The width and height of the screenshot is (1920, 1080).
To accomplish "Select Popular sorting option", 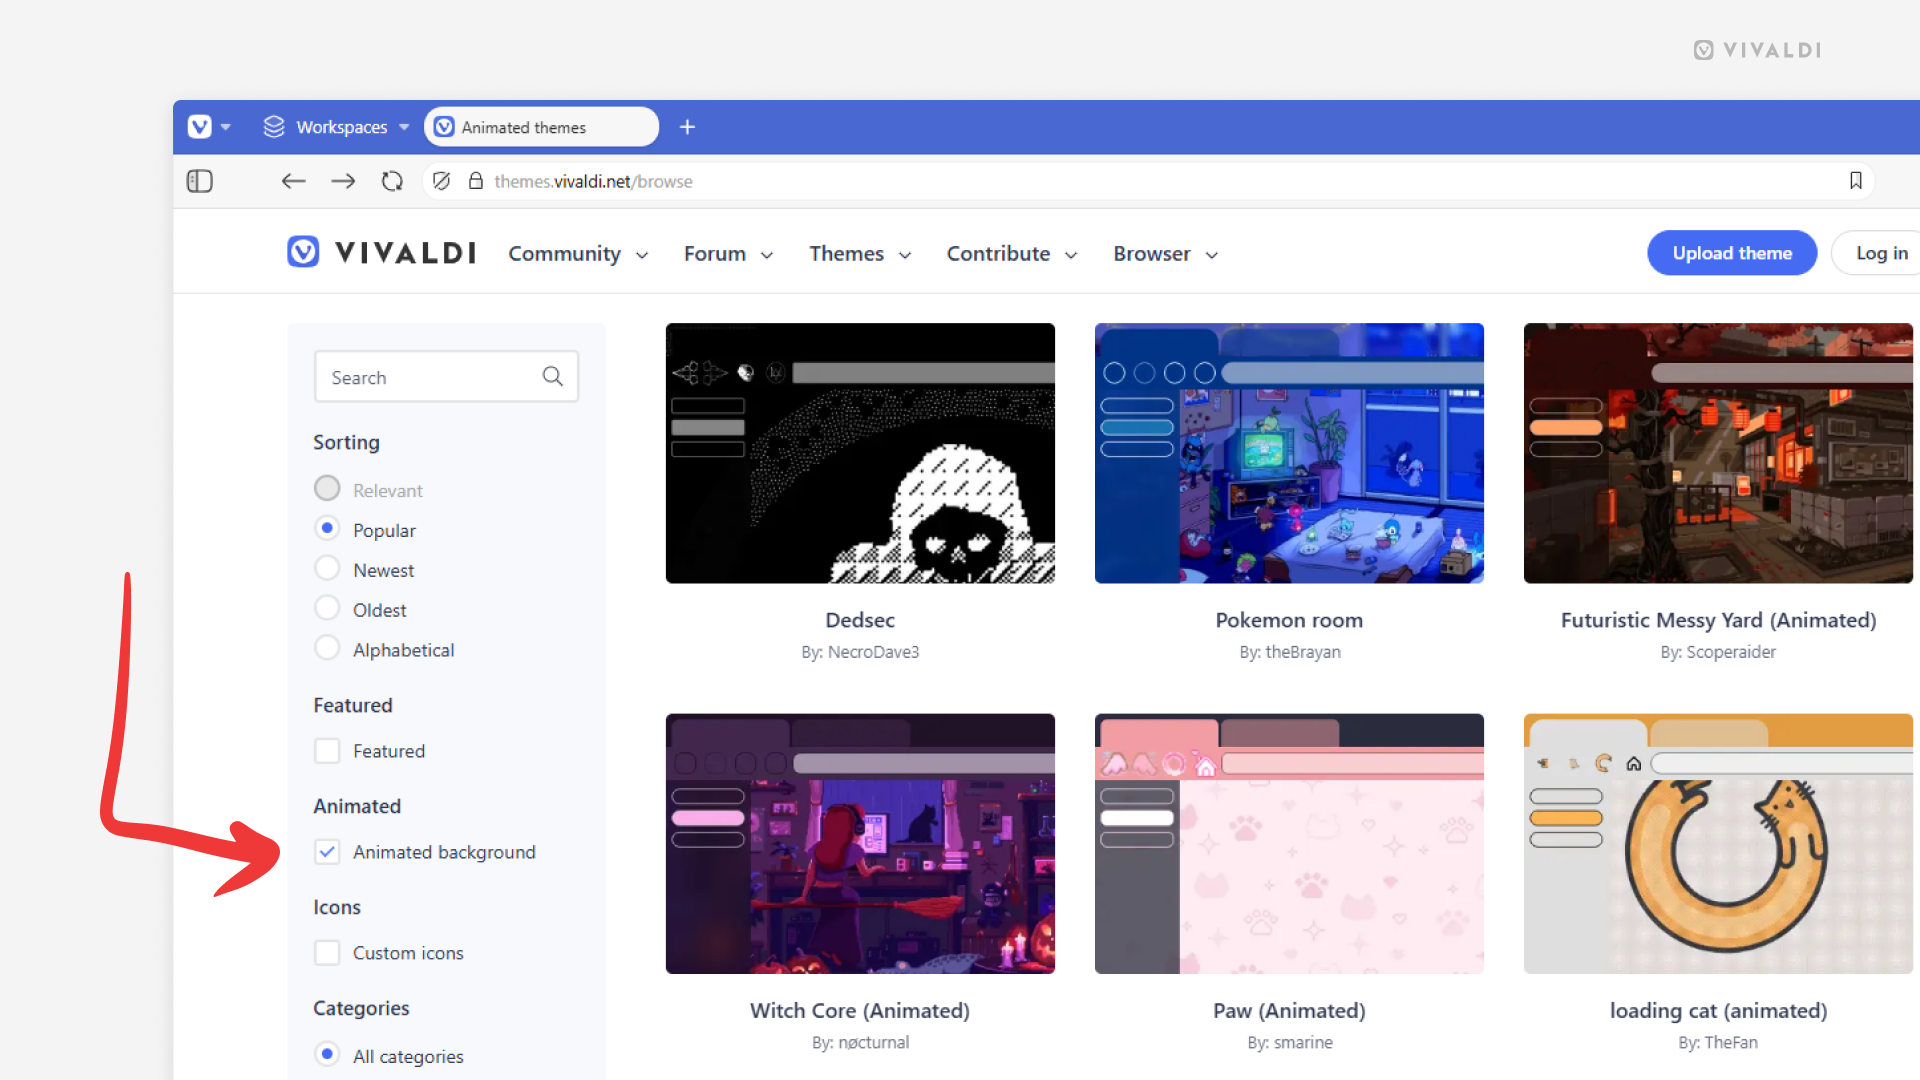I will click(x=327, y=528).
